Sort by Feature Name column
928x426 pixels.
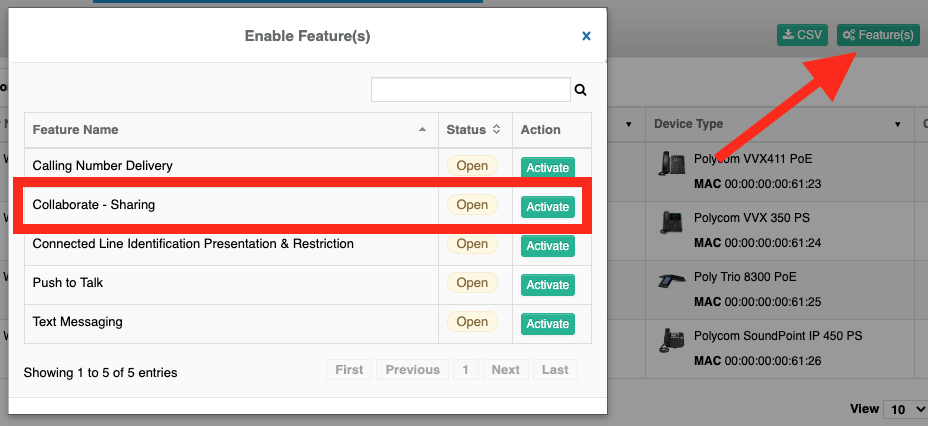tap(230, 129)
